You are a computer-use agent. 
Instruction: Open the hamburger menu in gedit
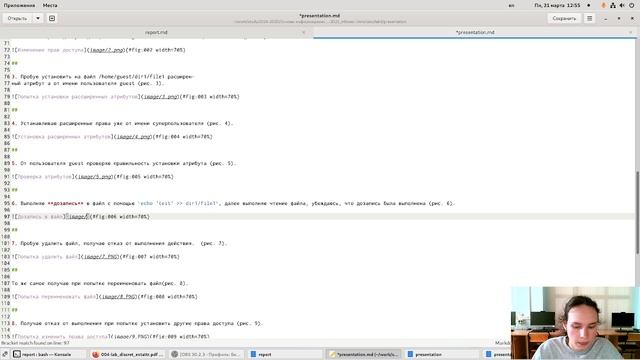(589, 18)
